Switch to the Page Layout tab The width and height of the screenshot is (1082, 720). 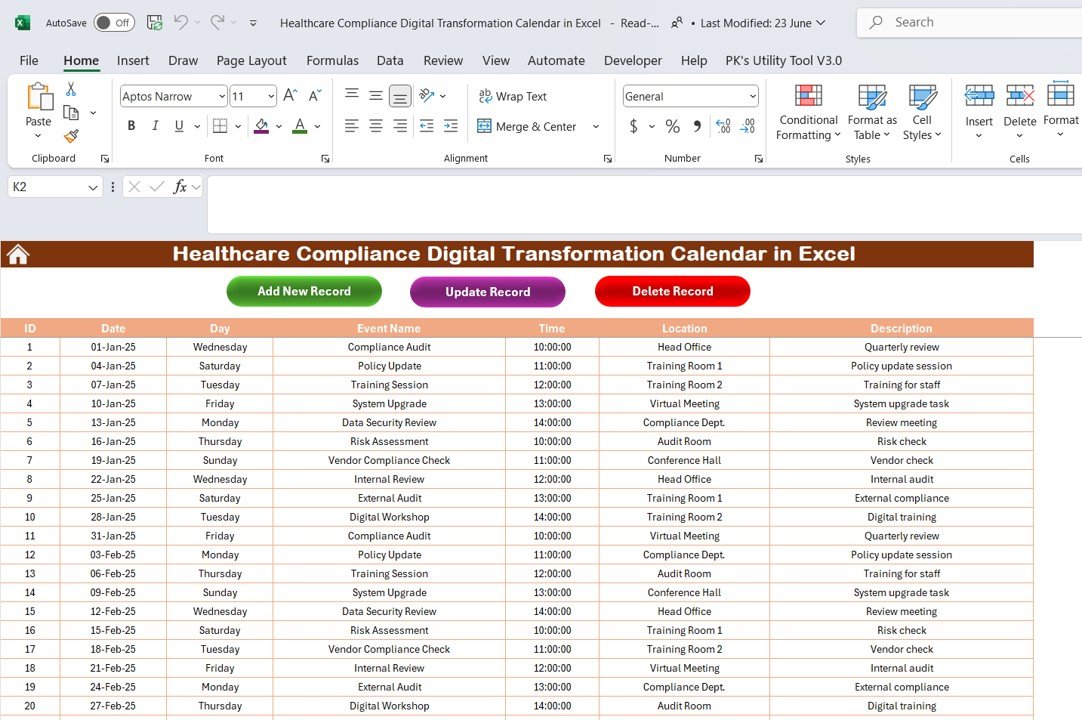pos(251,61)
